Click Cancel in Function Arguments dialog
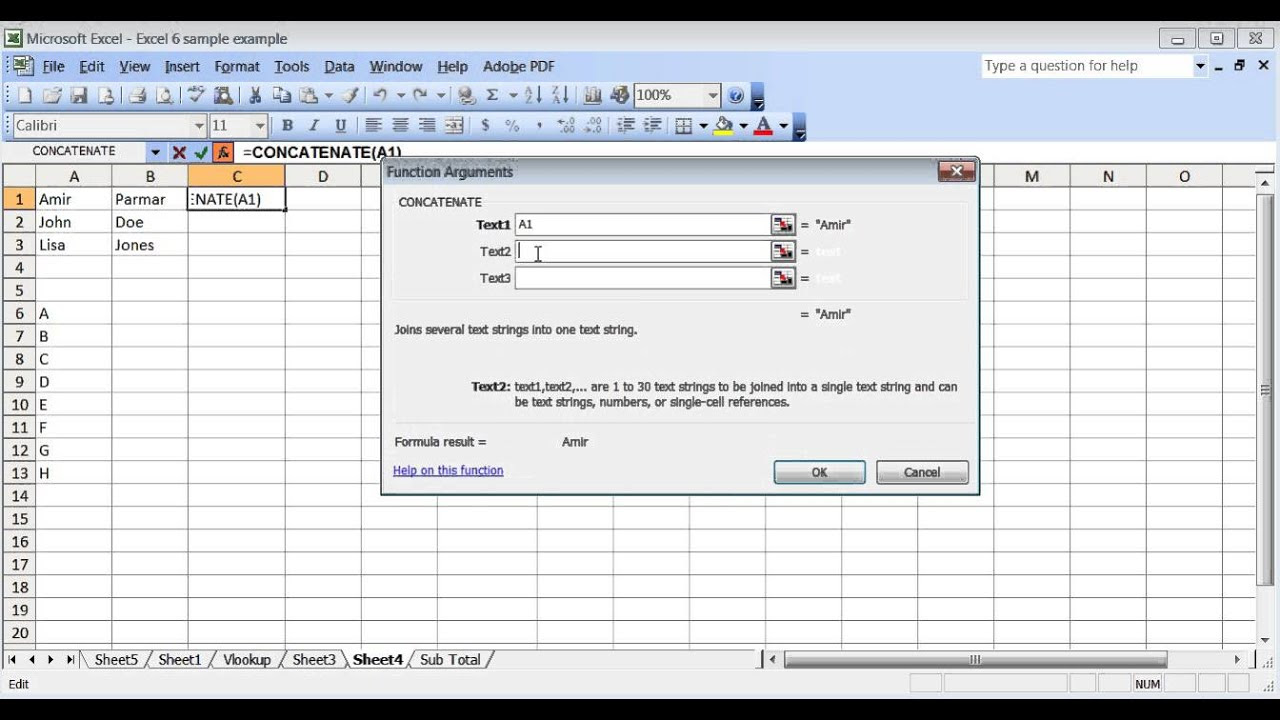This screenshot has width=1280, height=720. coord(922,472)
